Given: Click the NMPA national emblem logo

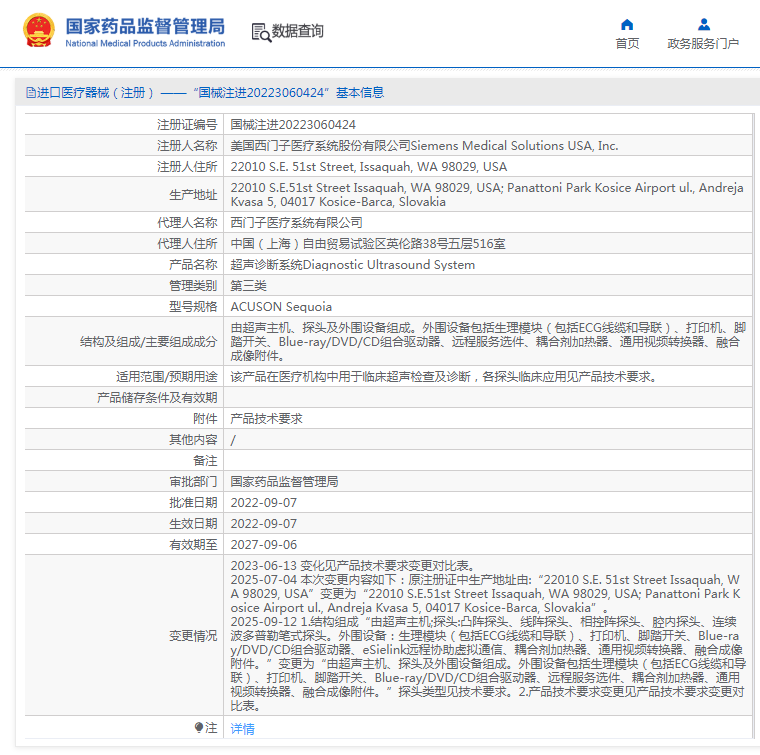Looking at the screenshot, I should [x=40, y=31].
